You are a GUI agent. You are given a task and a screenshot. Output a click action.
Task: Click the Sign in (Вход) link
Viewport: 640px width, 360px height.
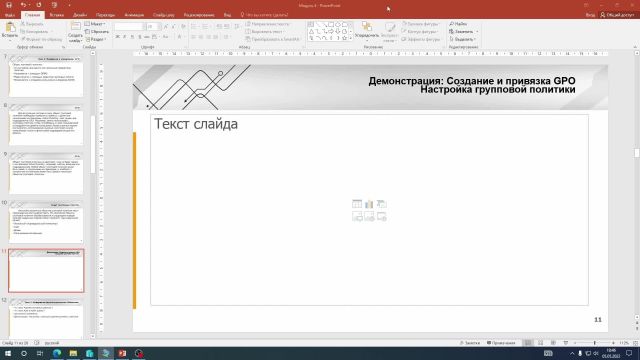pos(590,15)
